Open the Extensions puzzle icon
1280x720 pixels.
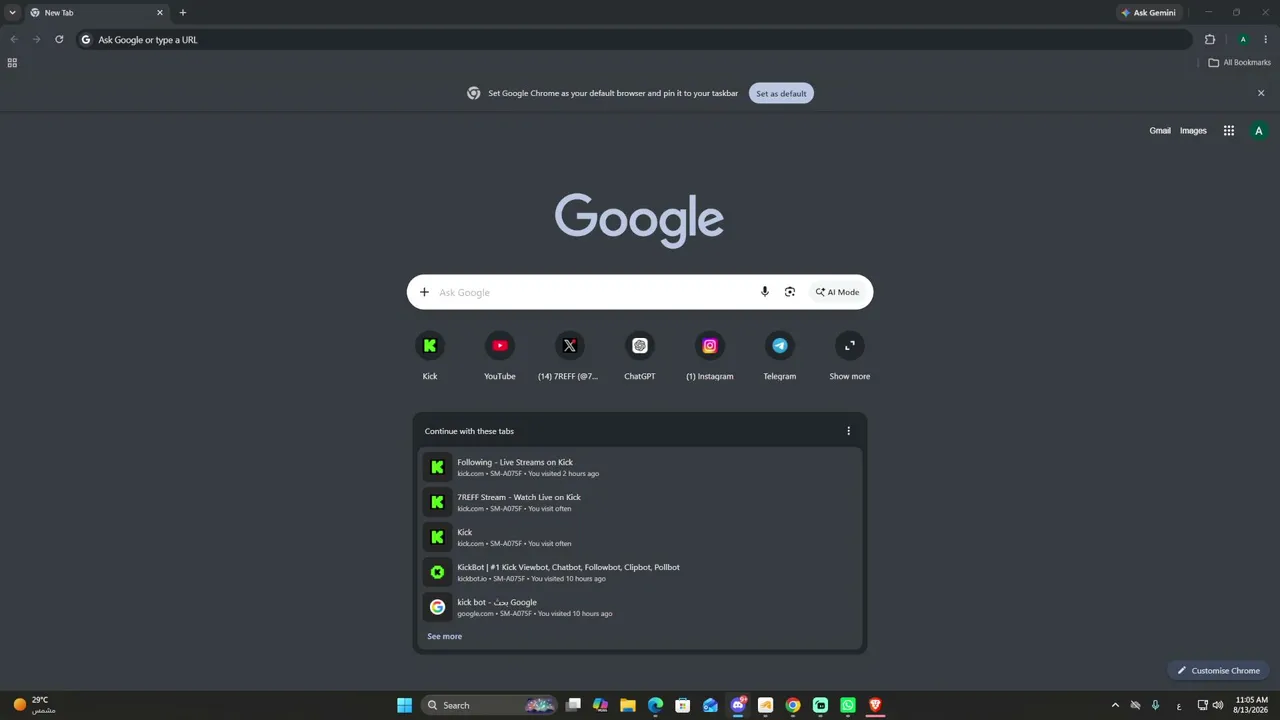coord(1210,40)
